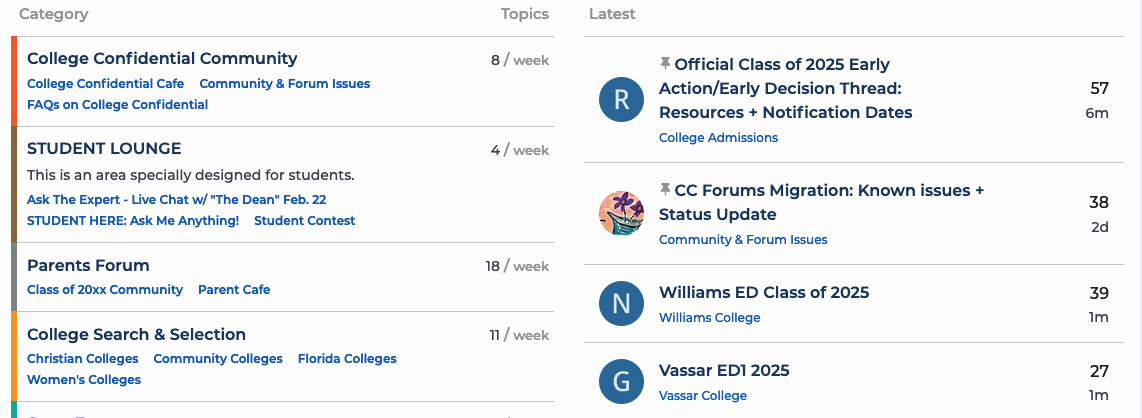Viewport: 1142px width, 418px height.
Task: Click the Williams College category tag
Action: click(709, 317)
